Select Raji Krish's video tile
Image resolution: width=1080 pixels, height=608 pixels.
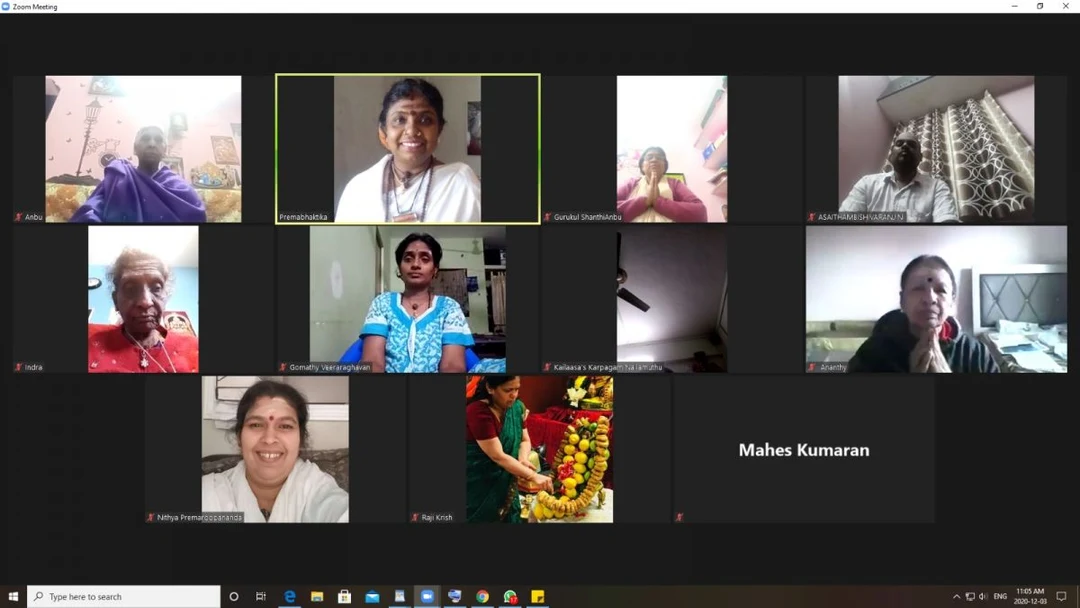(539, 449)
